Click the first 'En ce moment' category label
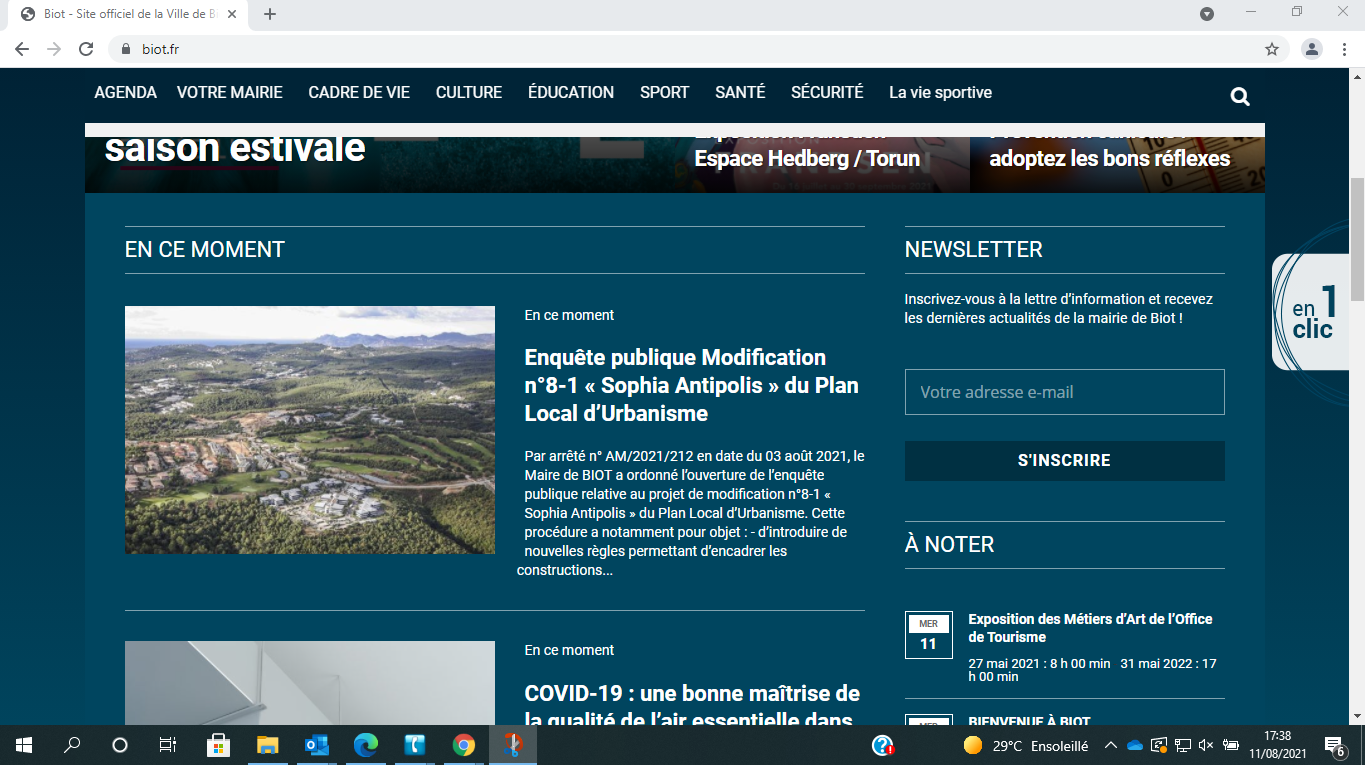1365x765 pixels. [569, 315]
